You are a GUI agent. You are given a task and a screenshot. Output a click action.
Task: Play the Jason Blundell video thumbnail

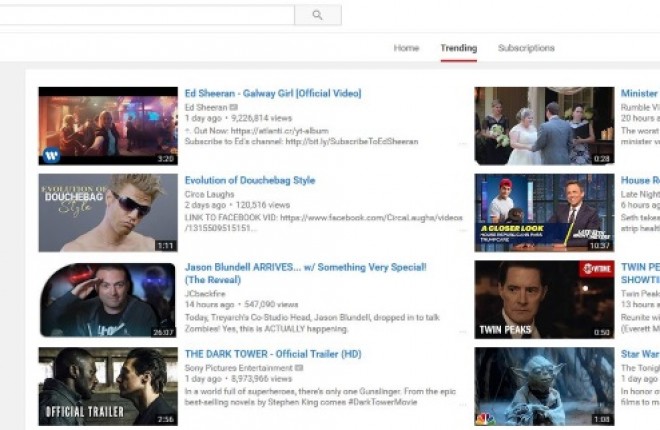[x=108, y=300]
